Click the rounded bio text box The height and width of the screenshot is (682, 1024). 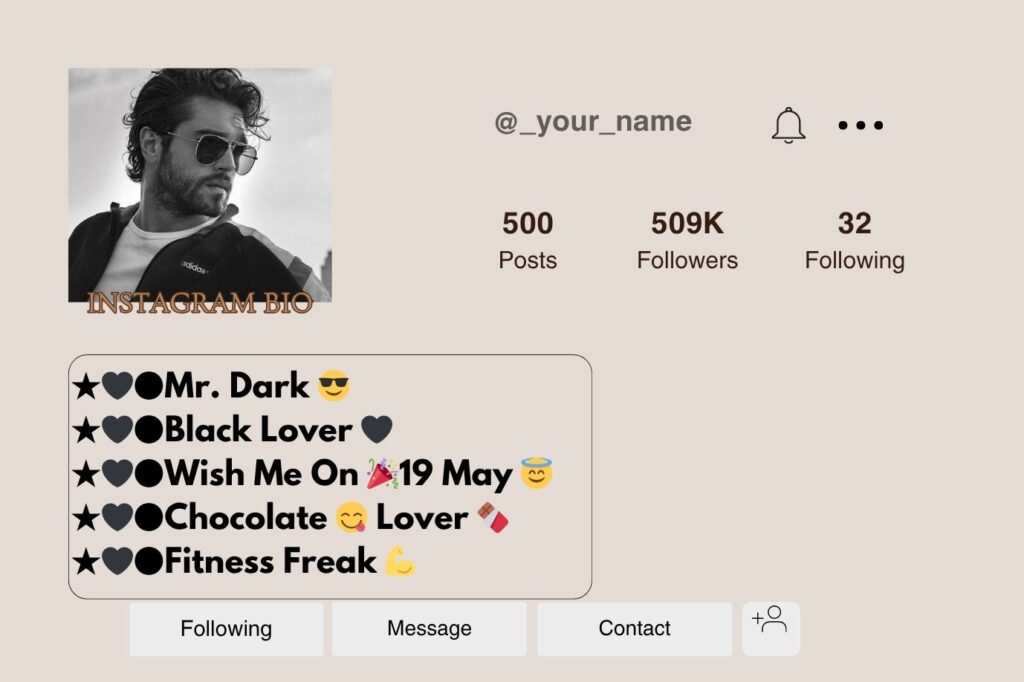click(330, 476)
